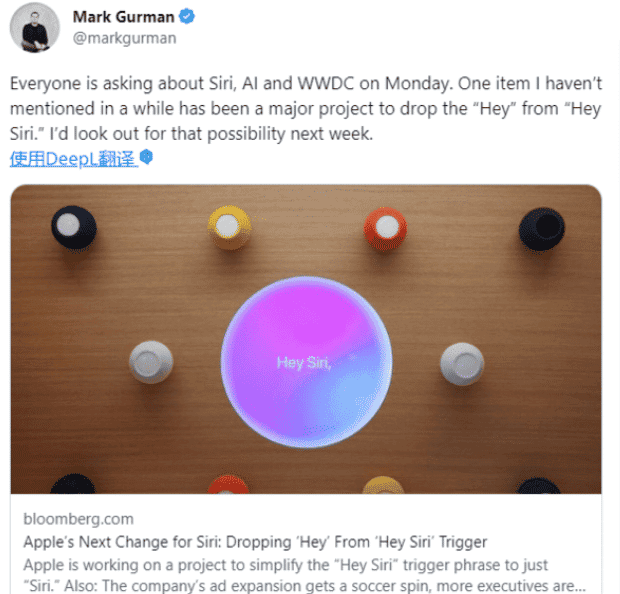The image size is (620, 594).
Task: Open Mark Gurman's profile avatar
Action: (x=34, y=27)
